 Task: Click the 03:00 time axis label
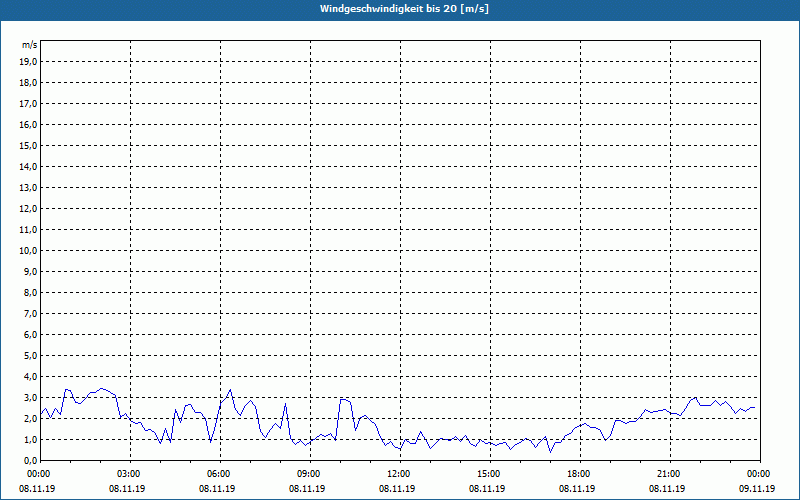[131, 474]
